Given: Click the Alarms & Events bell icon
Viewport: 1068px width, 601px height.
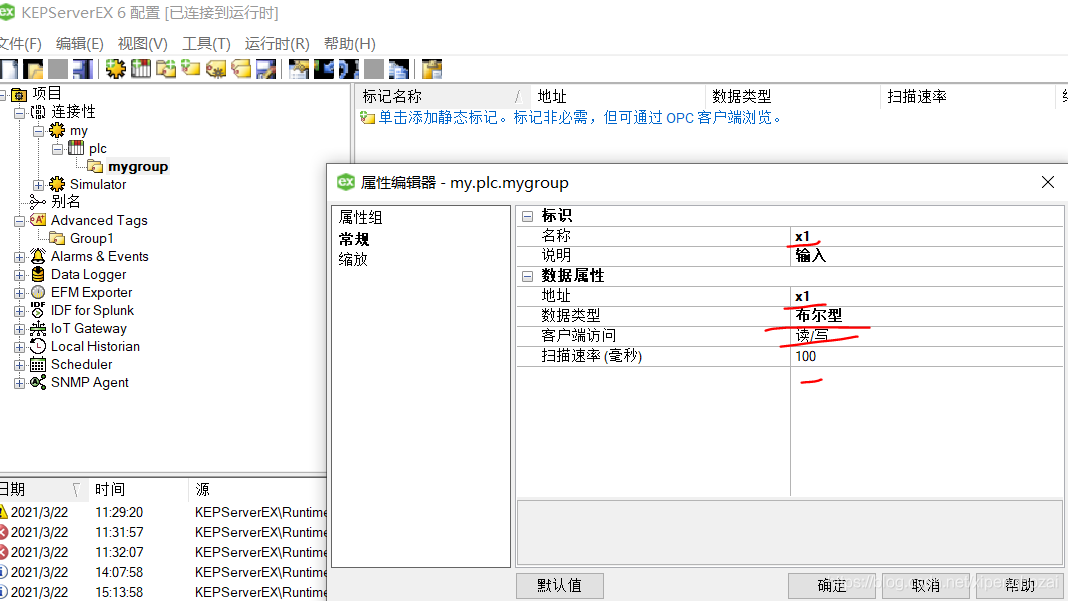Looking at the screenshot, I should pos(38,256).
